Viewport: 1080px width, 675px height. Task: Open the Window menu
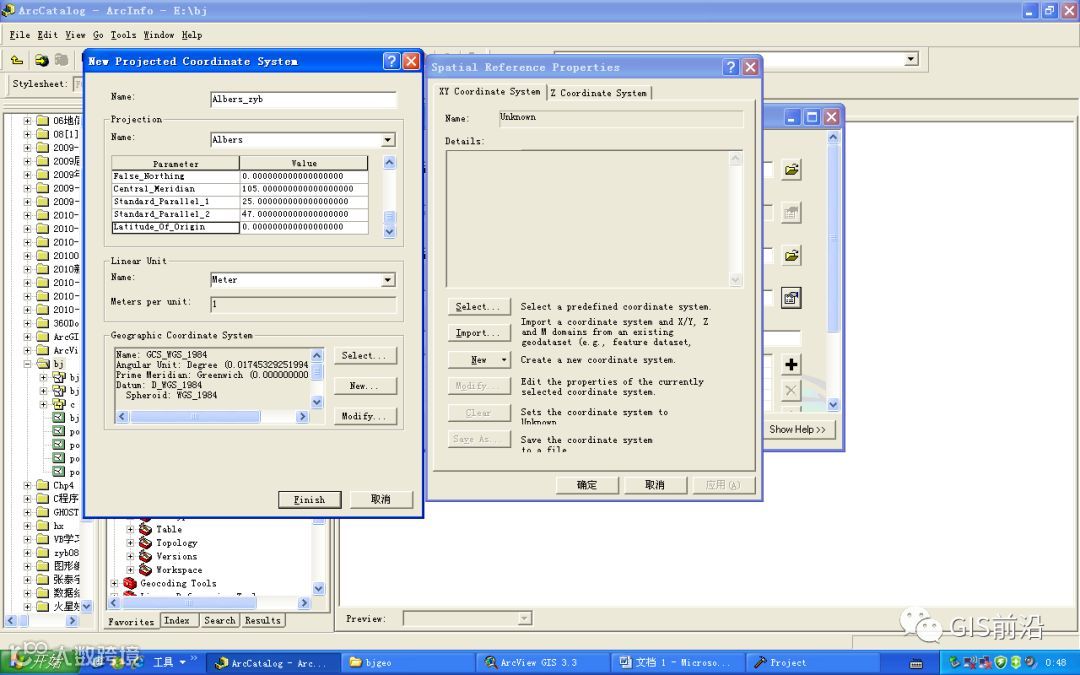(158, 34)
